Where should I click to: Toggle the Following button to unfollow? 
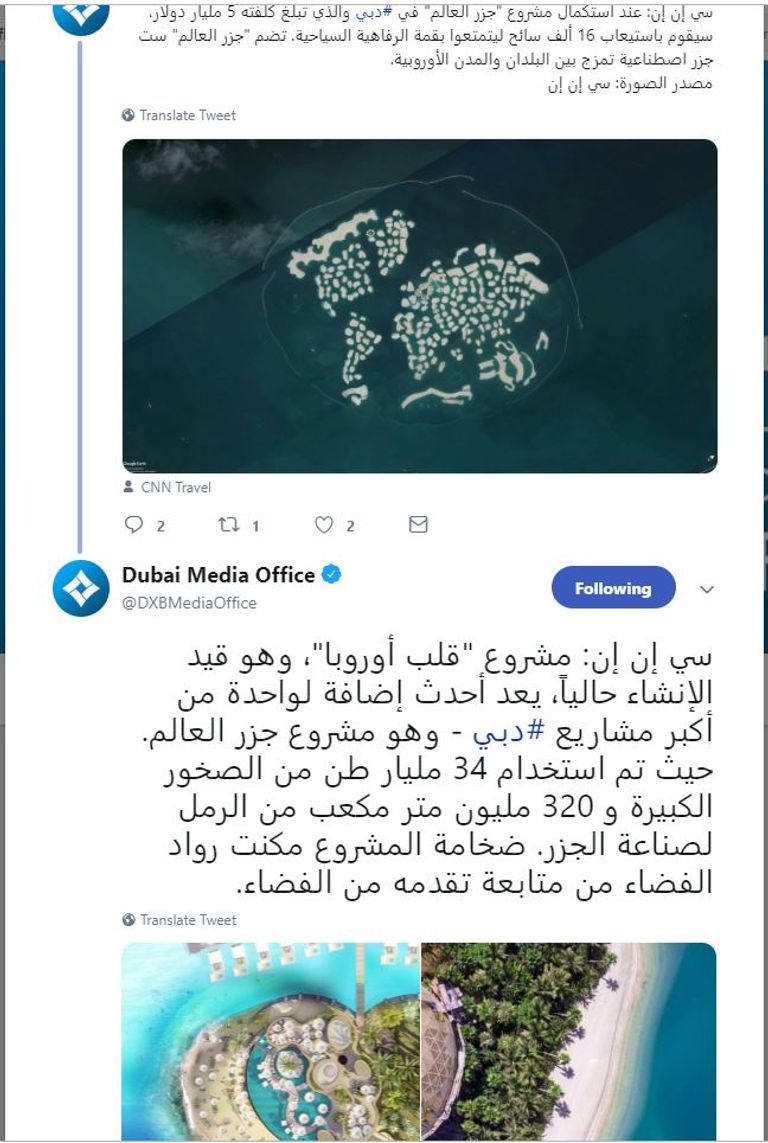(x=612, y=588)
